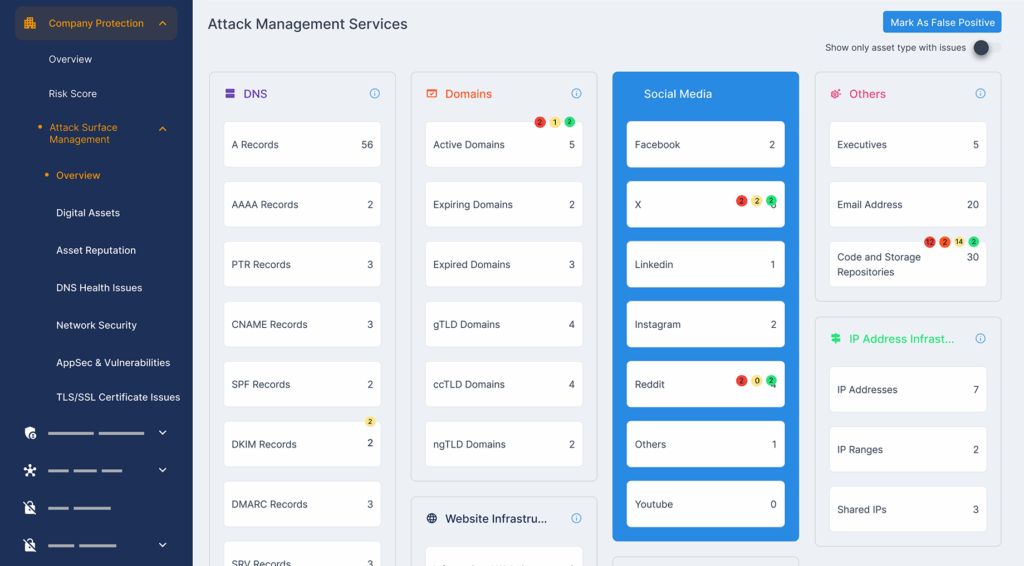Open the Others panel info icon
This screenshot has width=1024, height=566.
980,93
